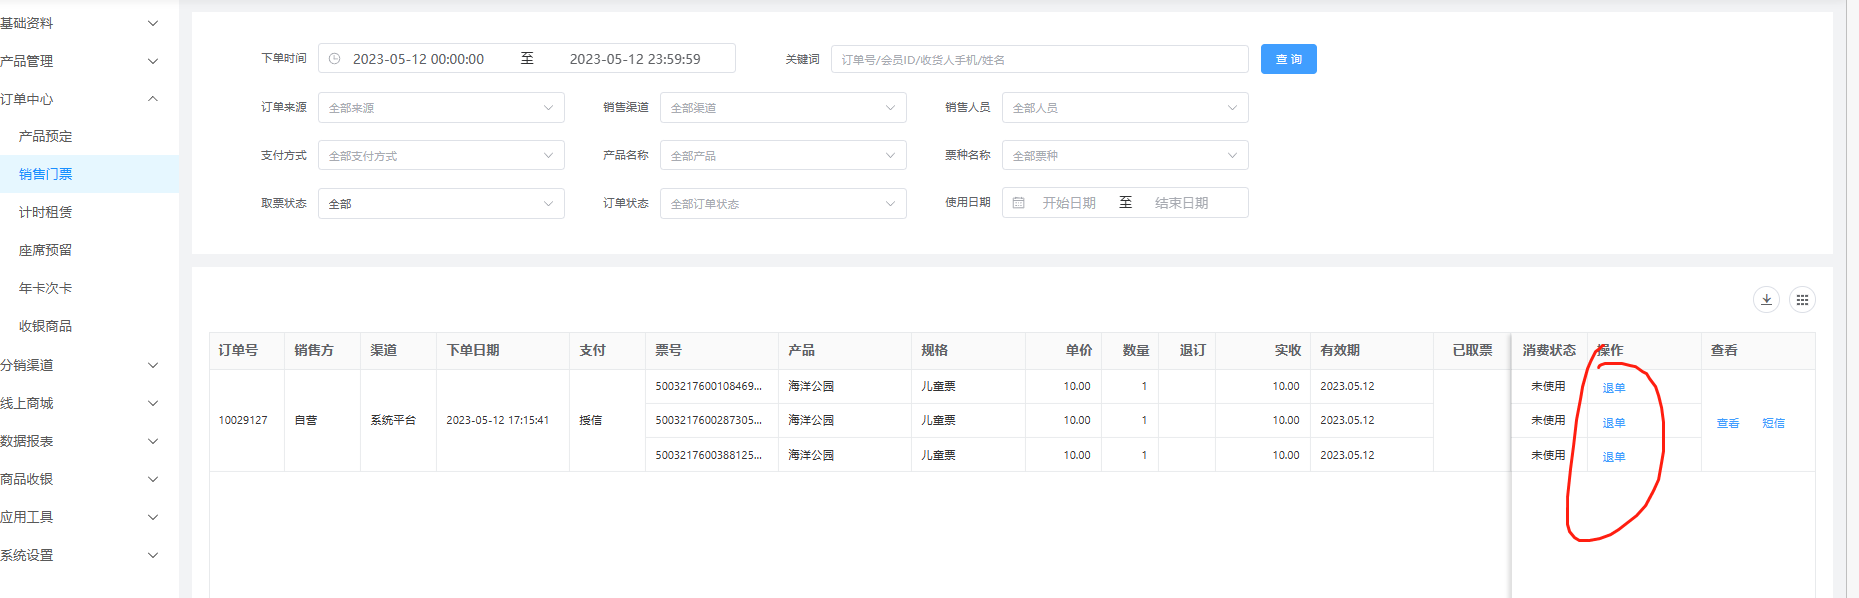Click the 短信 link in the table

click(x=1773, y=423)
